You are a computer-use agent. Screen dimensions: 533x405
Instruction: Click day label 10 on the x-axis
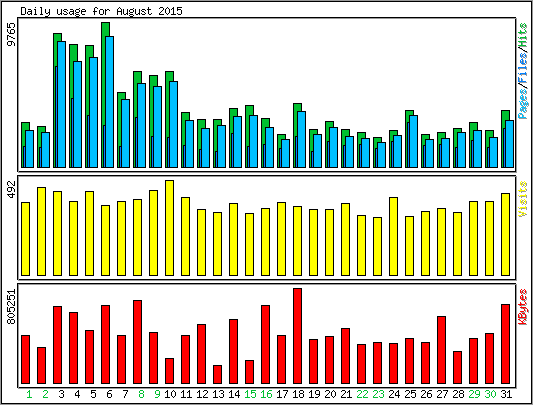click(170, 394)
